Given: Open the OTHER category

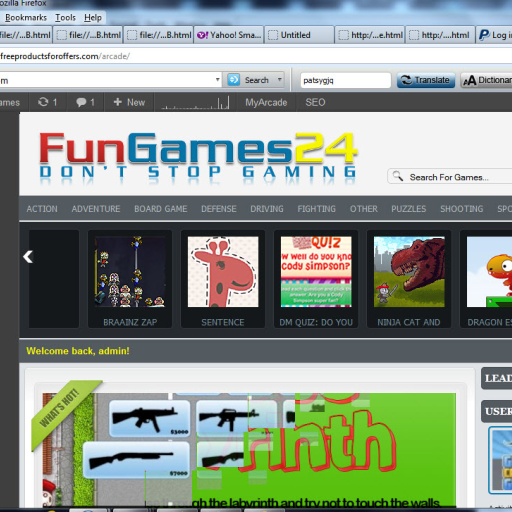Looking at the screenshot, I should click(363, 209).
